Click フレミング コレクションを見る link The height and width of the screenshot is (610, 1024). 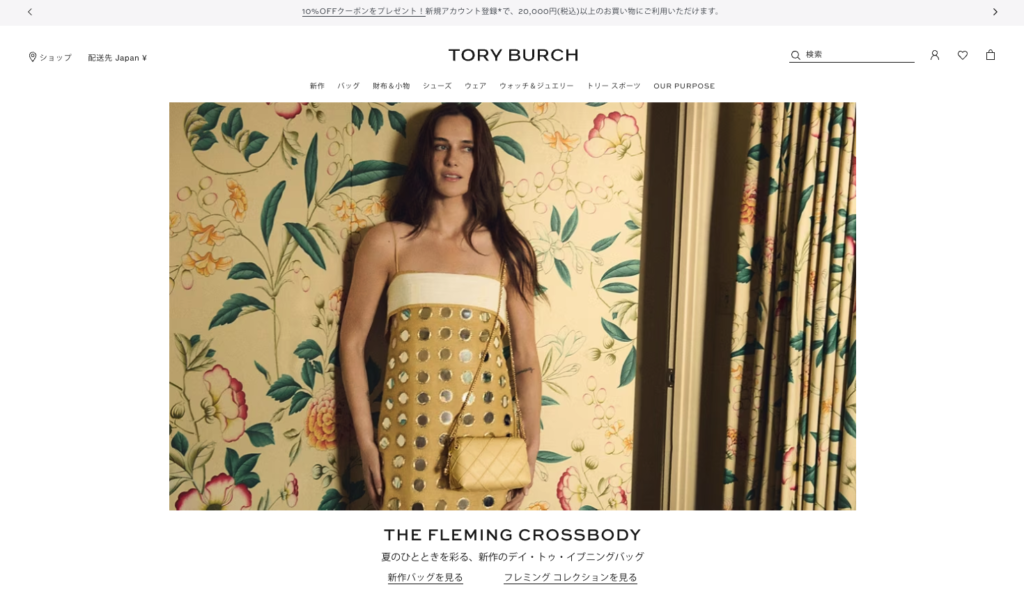[x=570, y=577]
